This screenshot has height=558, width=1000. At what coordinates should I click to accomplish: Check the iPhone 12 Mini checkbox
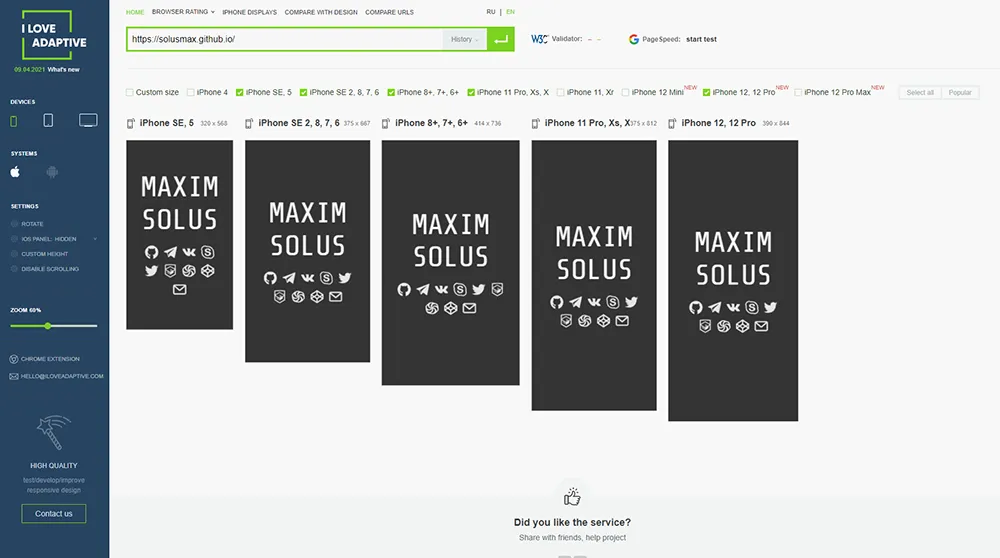pyautogui.click(x=625, y=92)
